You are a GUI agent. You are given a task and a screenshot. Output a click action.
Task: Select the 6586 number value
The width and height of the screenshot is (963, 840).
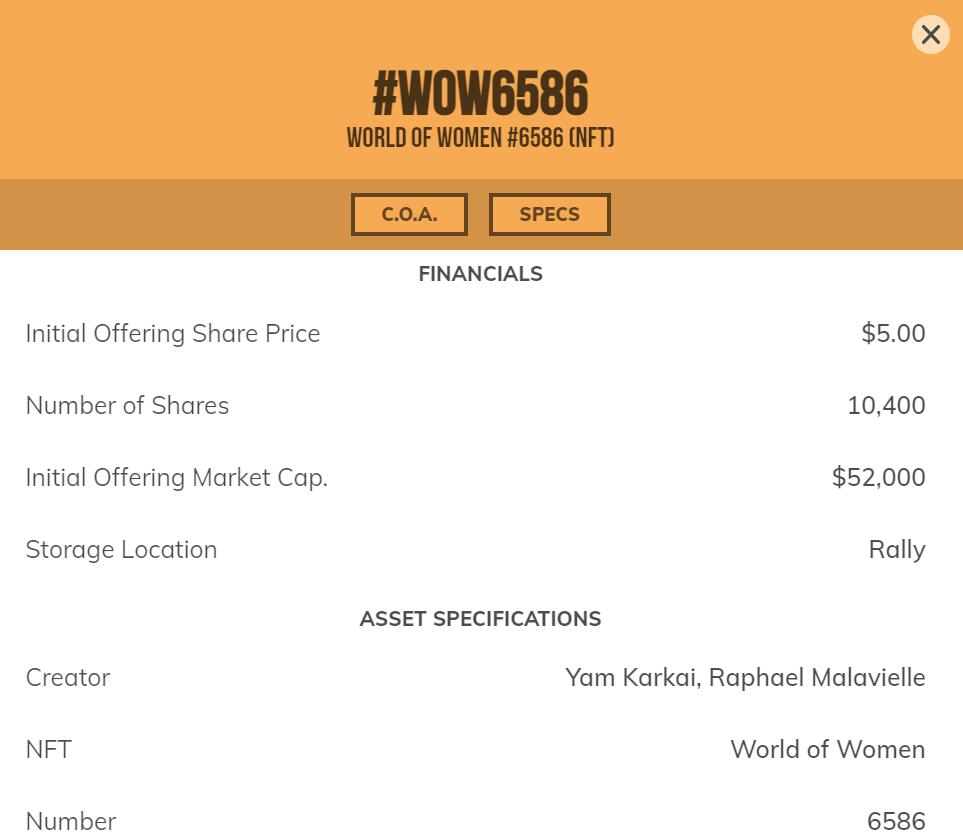click(896, 821)
